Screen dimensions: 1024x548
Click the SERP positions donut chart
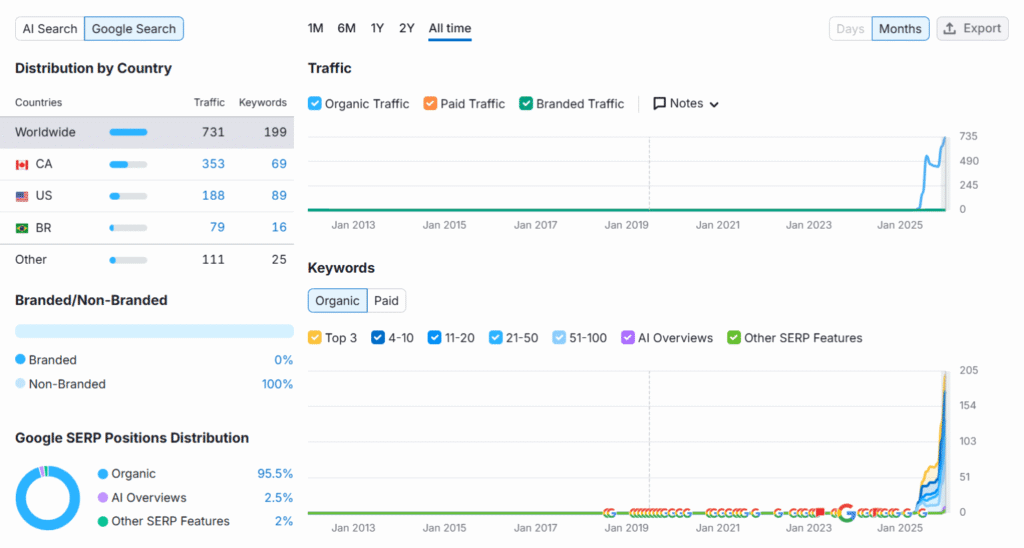pos(48,497)
